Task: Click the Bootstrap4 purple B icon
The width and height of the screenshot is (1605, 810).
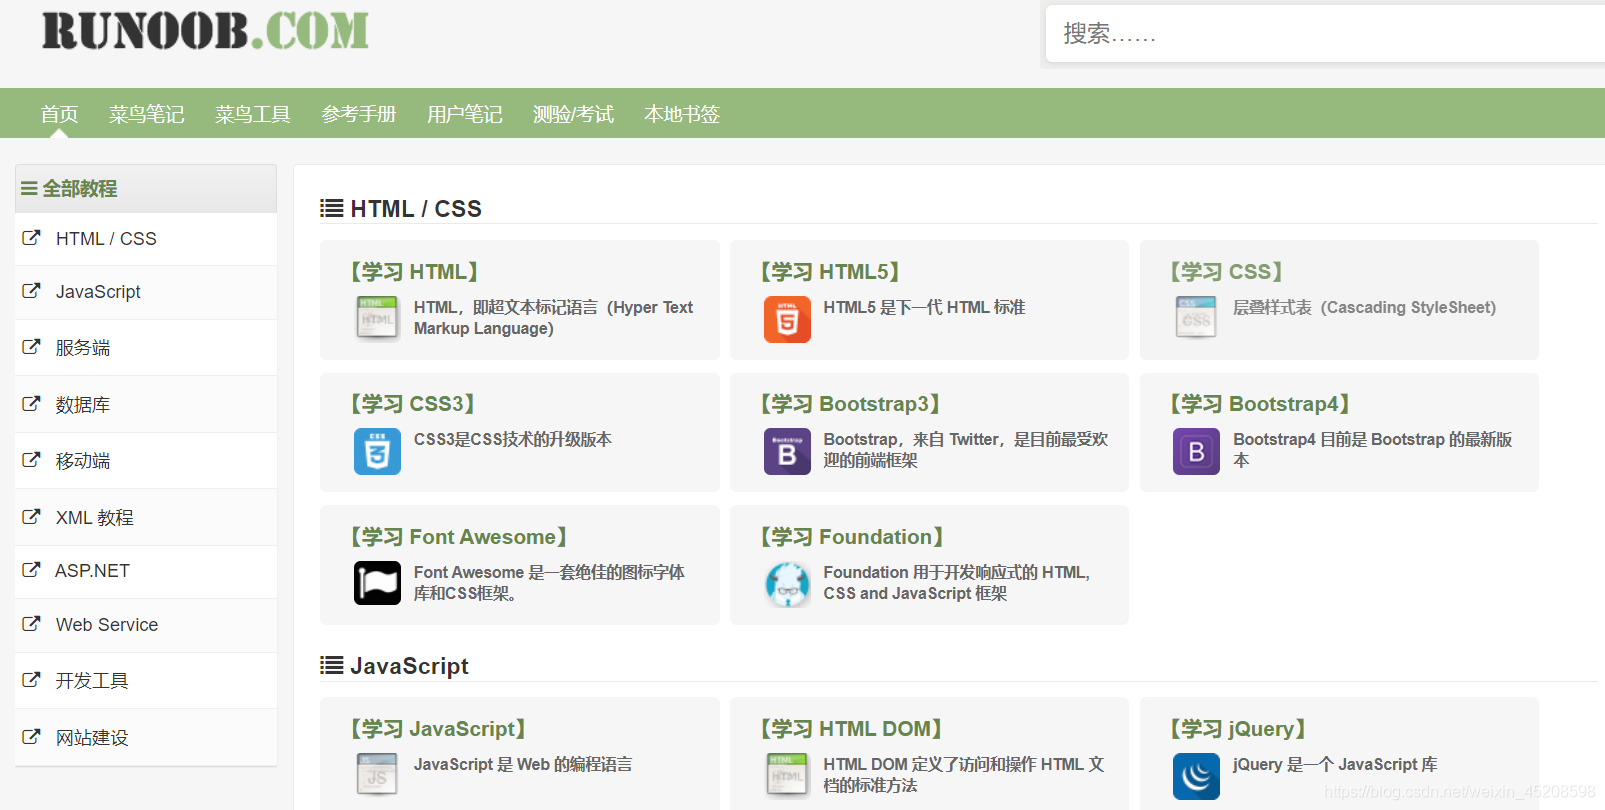Action: point(1196,451)
